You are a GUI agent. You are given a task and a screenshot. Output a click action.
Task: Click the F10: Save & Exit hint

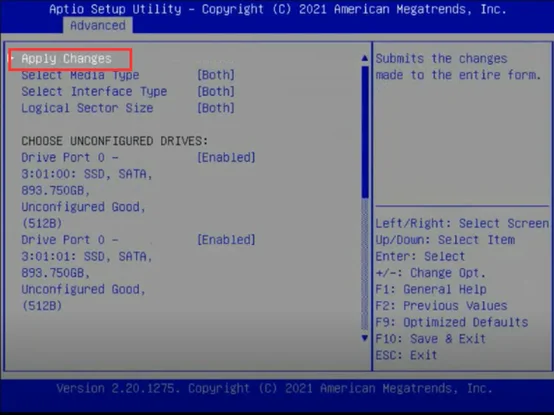(431, 339)
